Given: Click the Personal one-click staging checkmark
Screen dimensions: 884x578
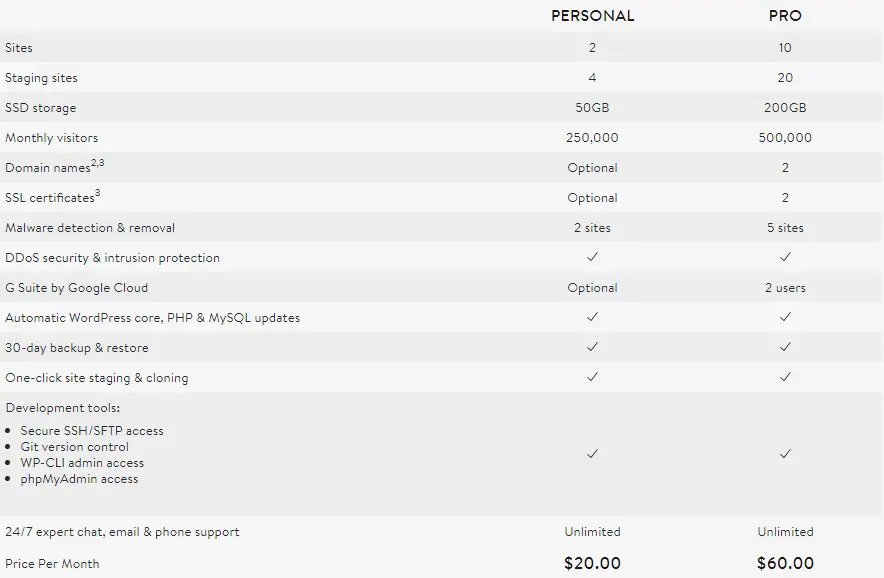Looking at the screenshot, I should pyautogui.click(x=592, y=377).
